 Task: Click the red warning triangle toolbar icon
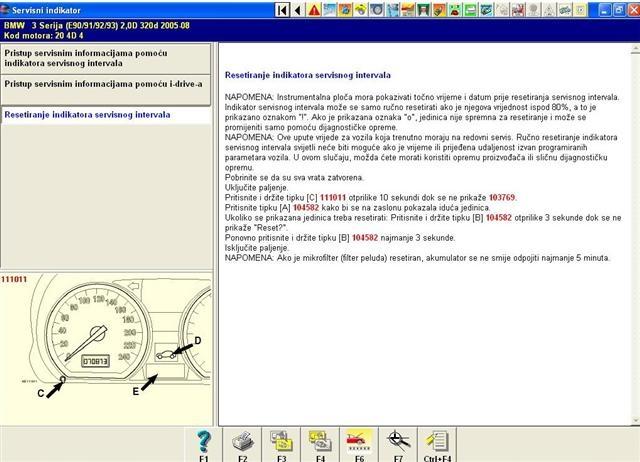point(314,10)
